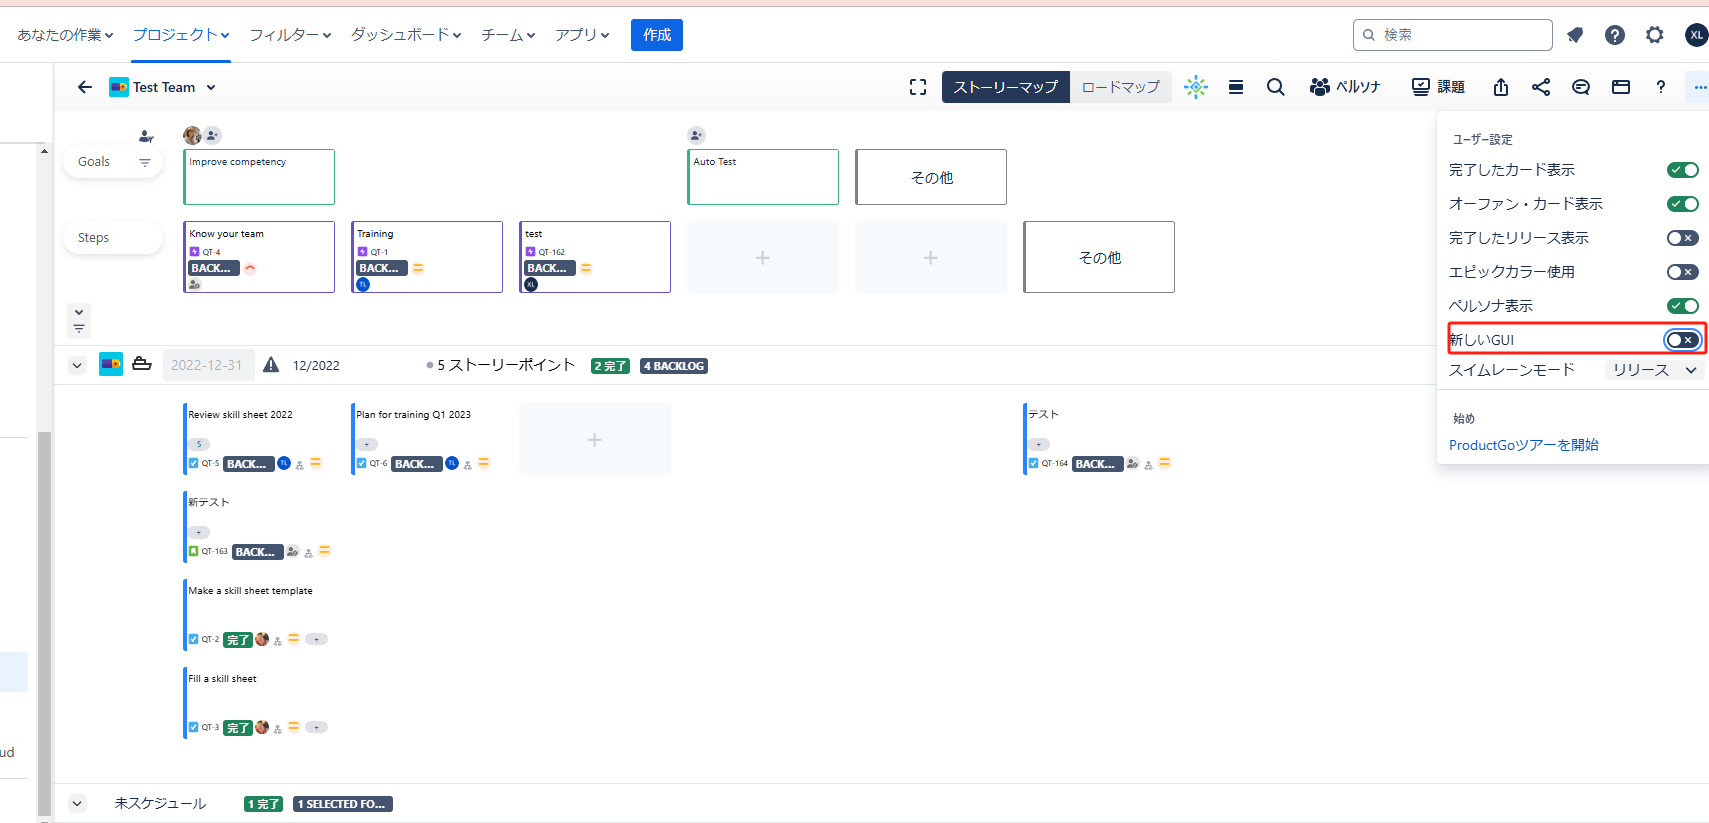Open the スイムレーンモード リリース dropdown
Viewport: 1709px width, 823px height.
[1654, 370]
